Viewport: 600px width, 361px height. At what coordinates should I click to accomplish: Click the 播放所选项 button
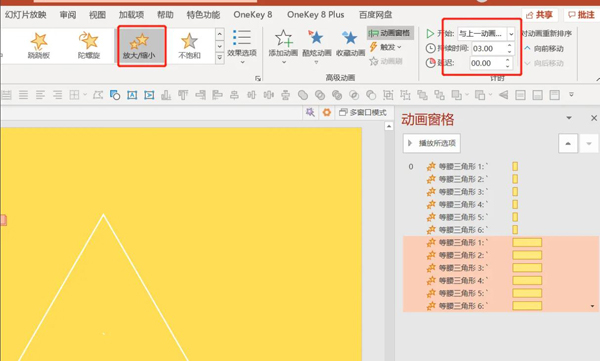tap(432, 143)
